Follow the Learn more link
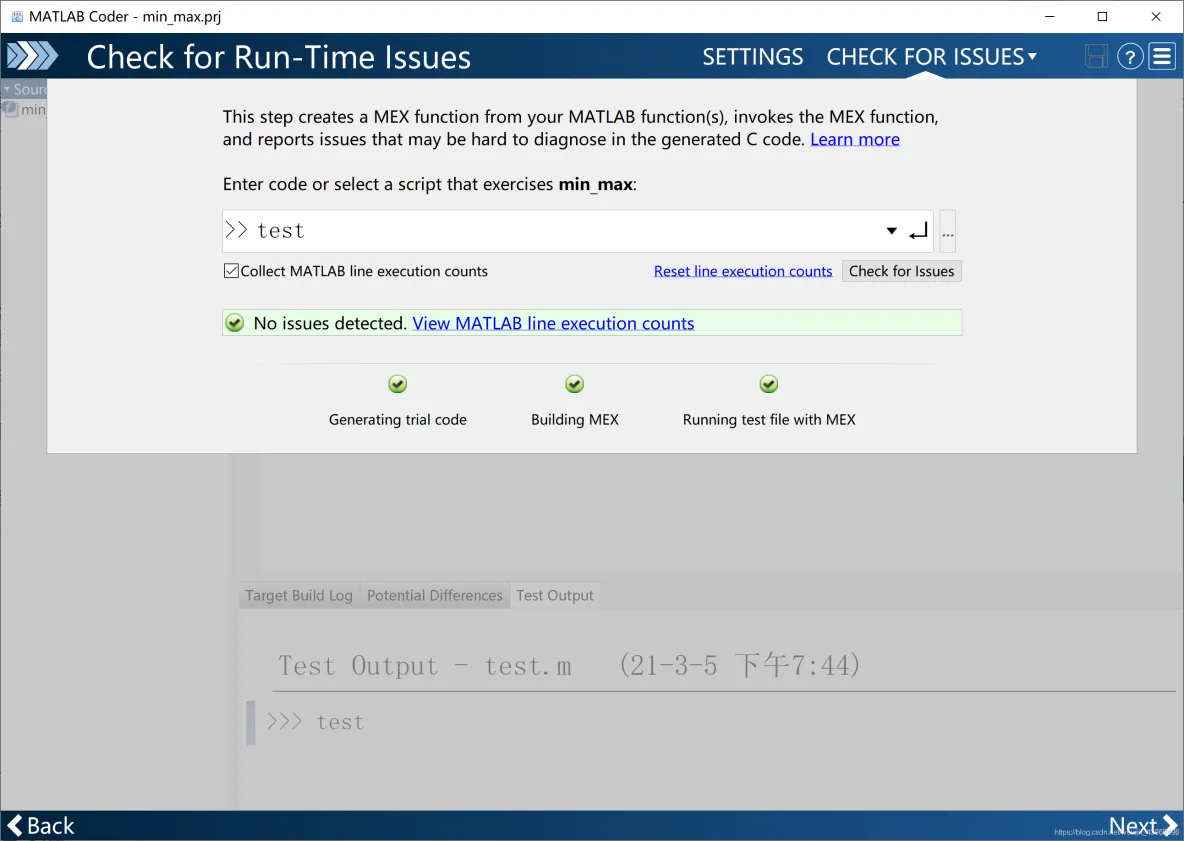 (x=855, y=139)
